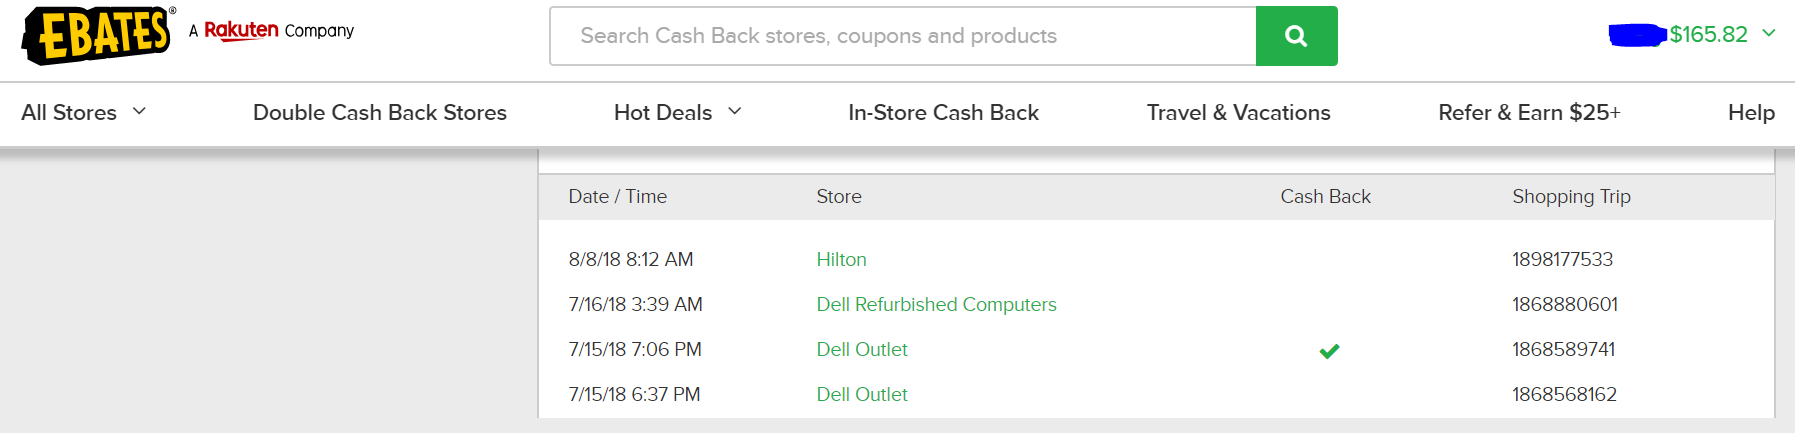Viewport: 1795px width, 433px height.
Task: Select Refer & Earn $25+
Action: coord(1529,112)
